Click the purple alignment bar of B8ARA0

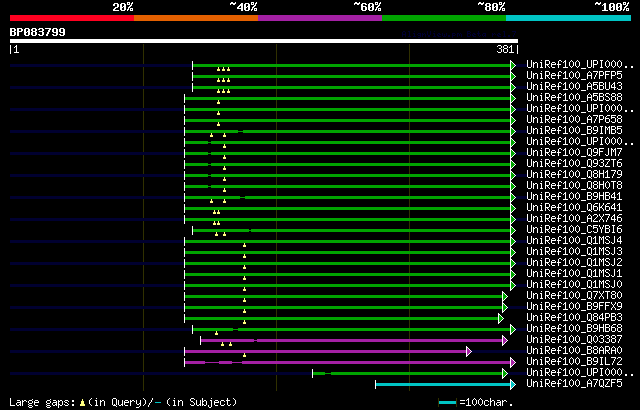[x=325, y=352]
